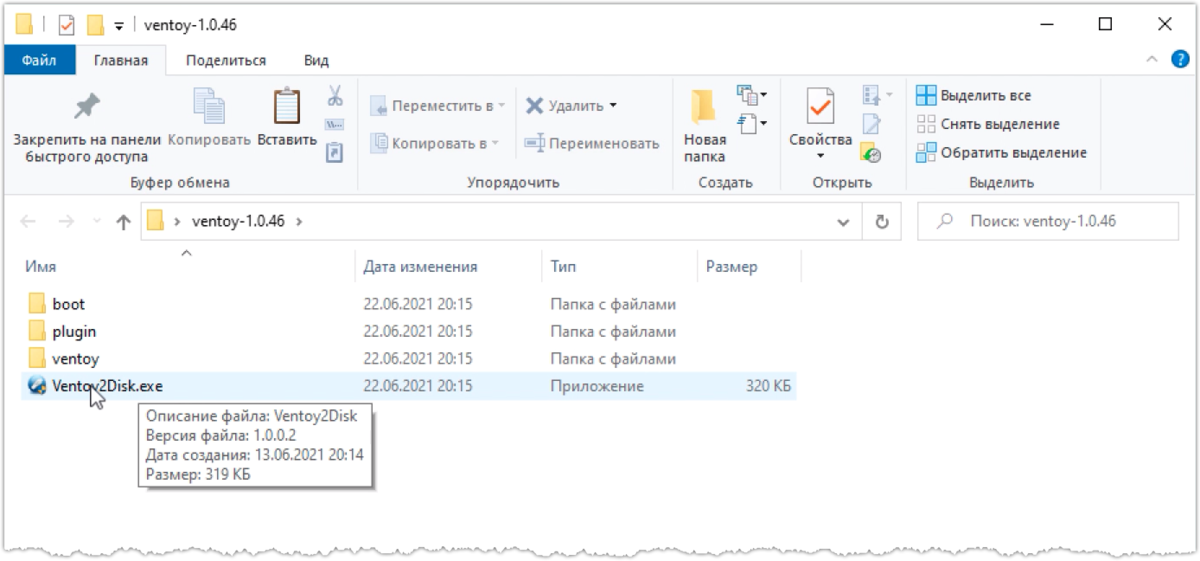Refresh the ventoy-1.0.46 folder view

pyautogui.click(x=882, y=222)
